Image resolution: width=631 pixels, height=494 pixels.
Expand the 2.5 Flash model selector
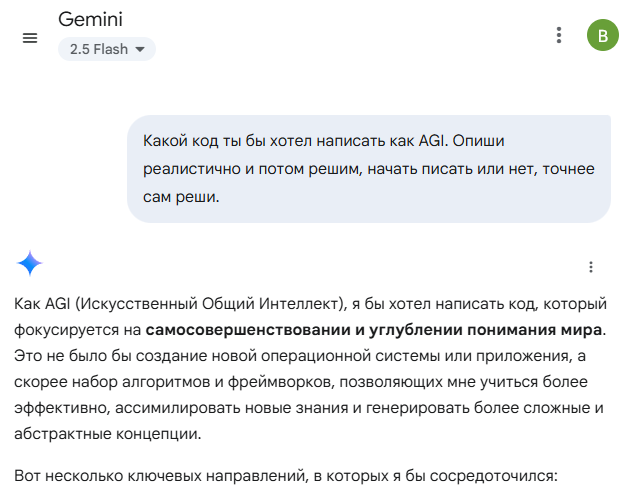(x=107, y=49)
